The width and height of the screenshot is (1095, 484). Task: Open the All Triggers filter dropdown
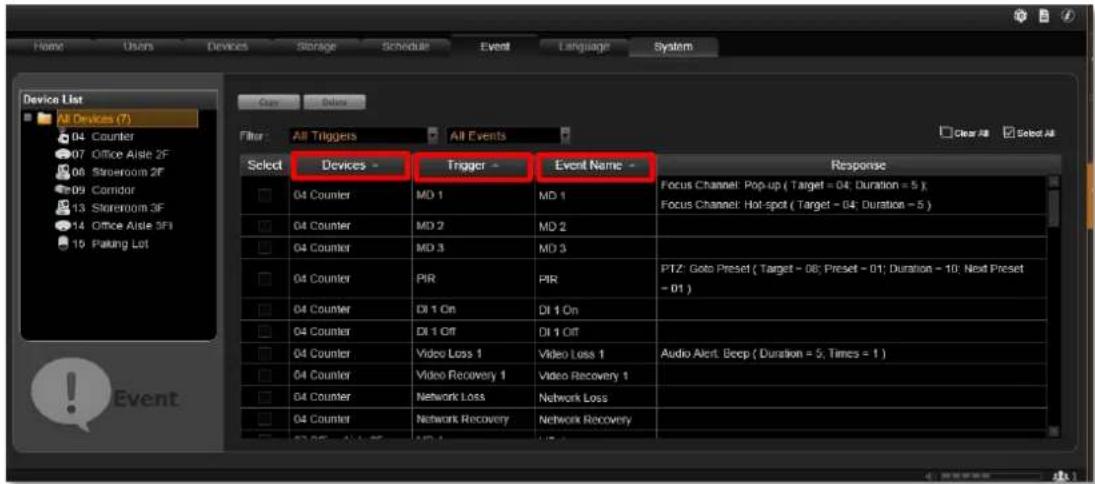pyautogui.click(x=363, y=135)
